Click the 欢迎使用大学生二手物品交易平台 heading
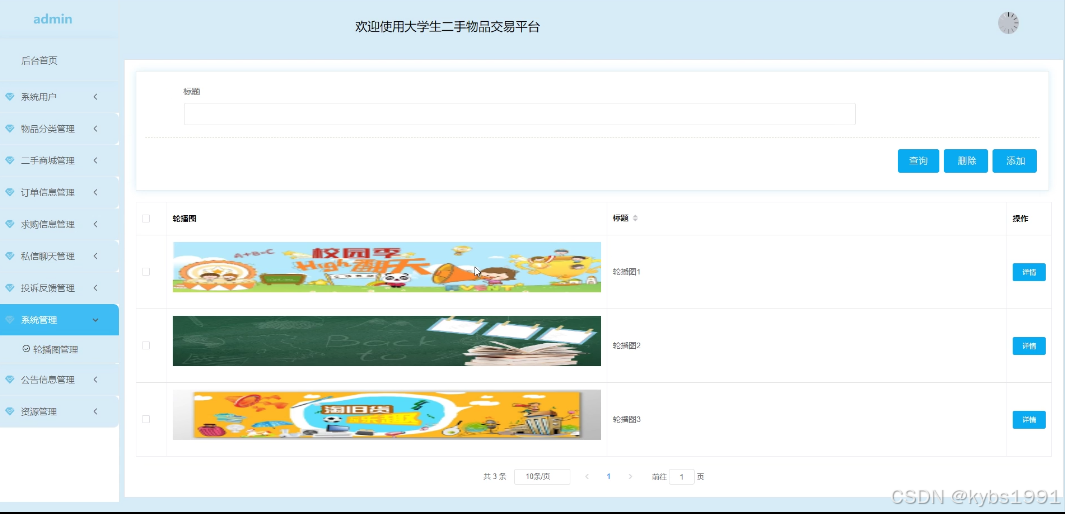This screenshot has height=514, width=1065. point(448,27)
